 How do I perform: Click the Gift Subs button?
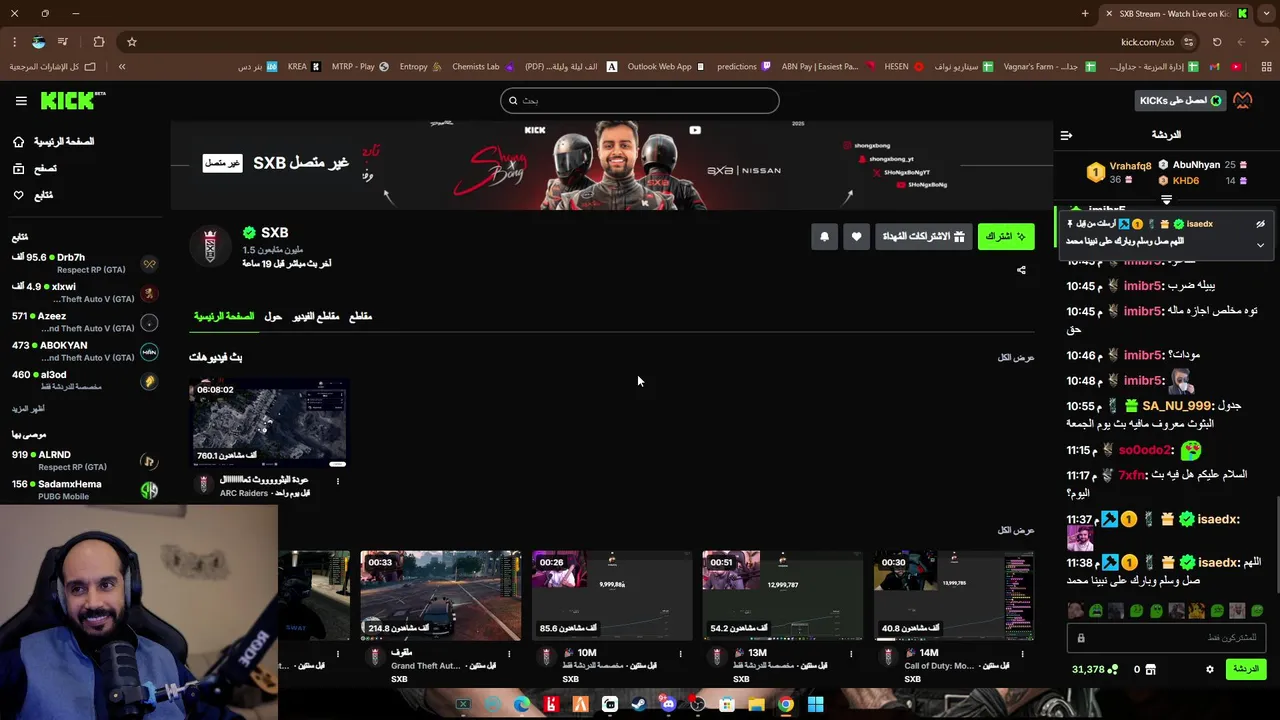click(923, 236)
